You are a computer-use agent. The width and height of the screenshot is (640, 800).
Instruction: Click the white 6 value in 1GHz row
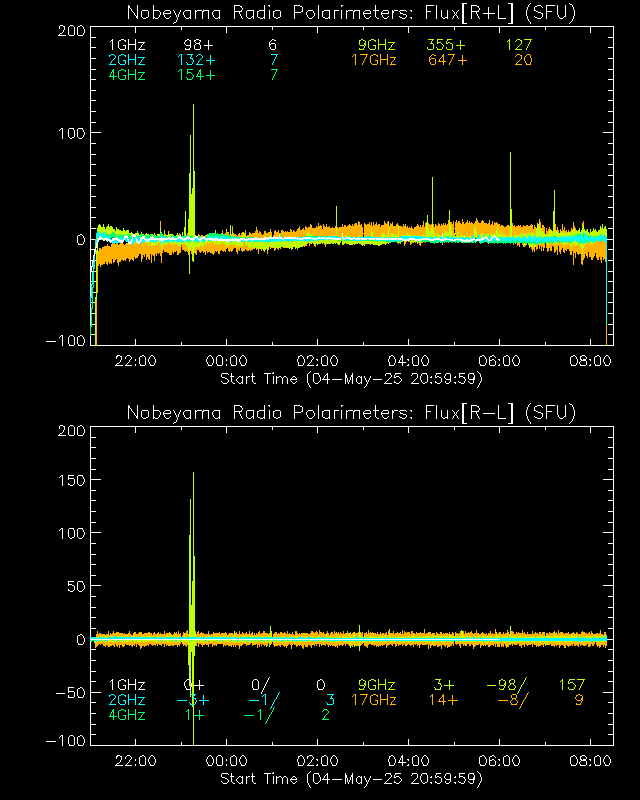(273, 45)
